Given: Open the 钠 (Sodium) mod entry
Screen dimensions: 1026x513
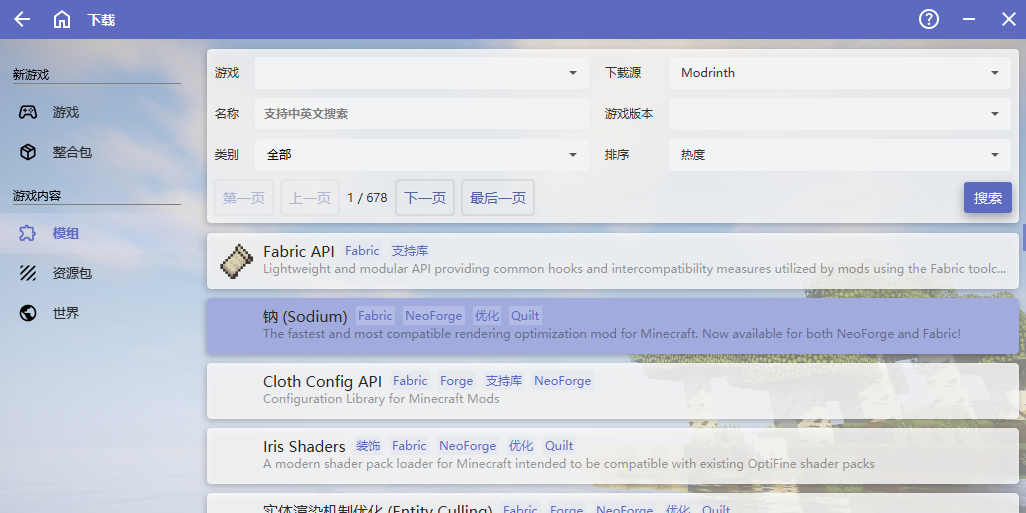Looking at the screenshot, I should [612, 325].
